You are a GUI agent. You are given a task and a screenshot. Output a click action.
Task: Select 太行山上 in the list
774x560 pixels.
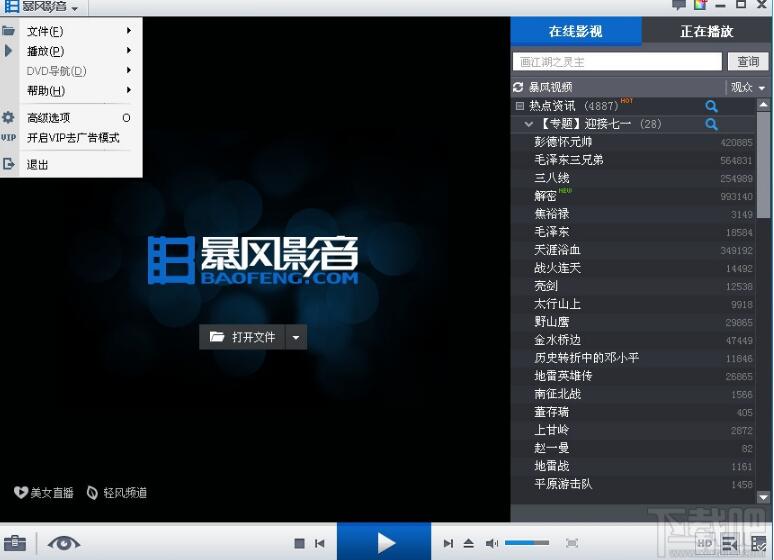click(633, 304)
